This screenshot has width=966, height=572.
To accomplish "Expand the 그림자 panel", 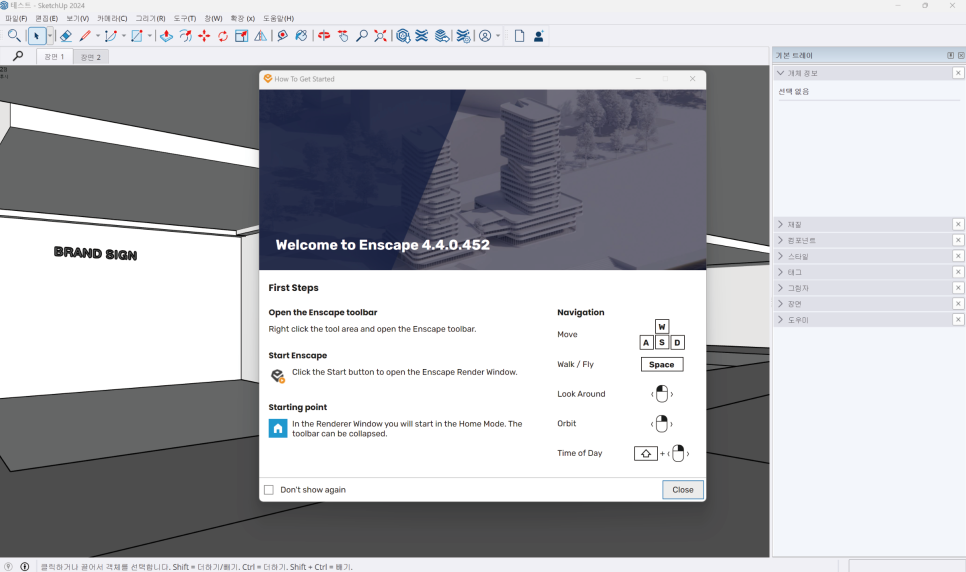I will 781,288.
